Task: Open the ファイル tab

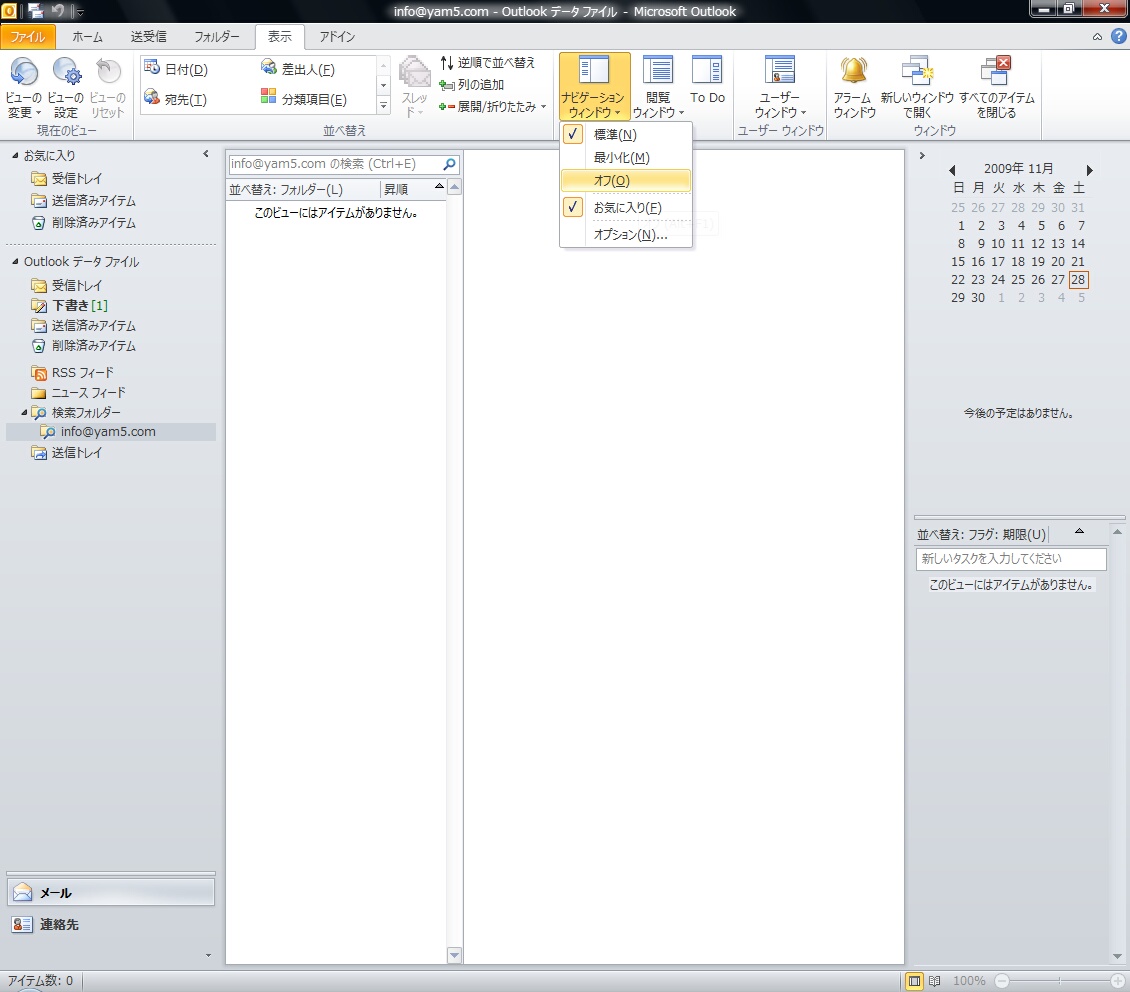Action: pyautogui.click(x=28, y=37)
